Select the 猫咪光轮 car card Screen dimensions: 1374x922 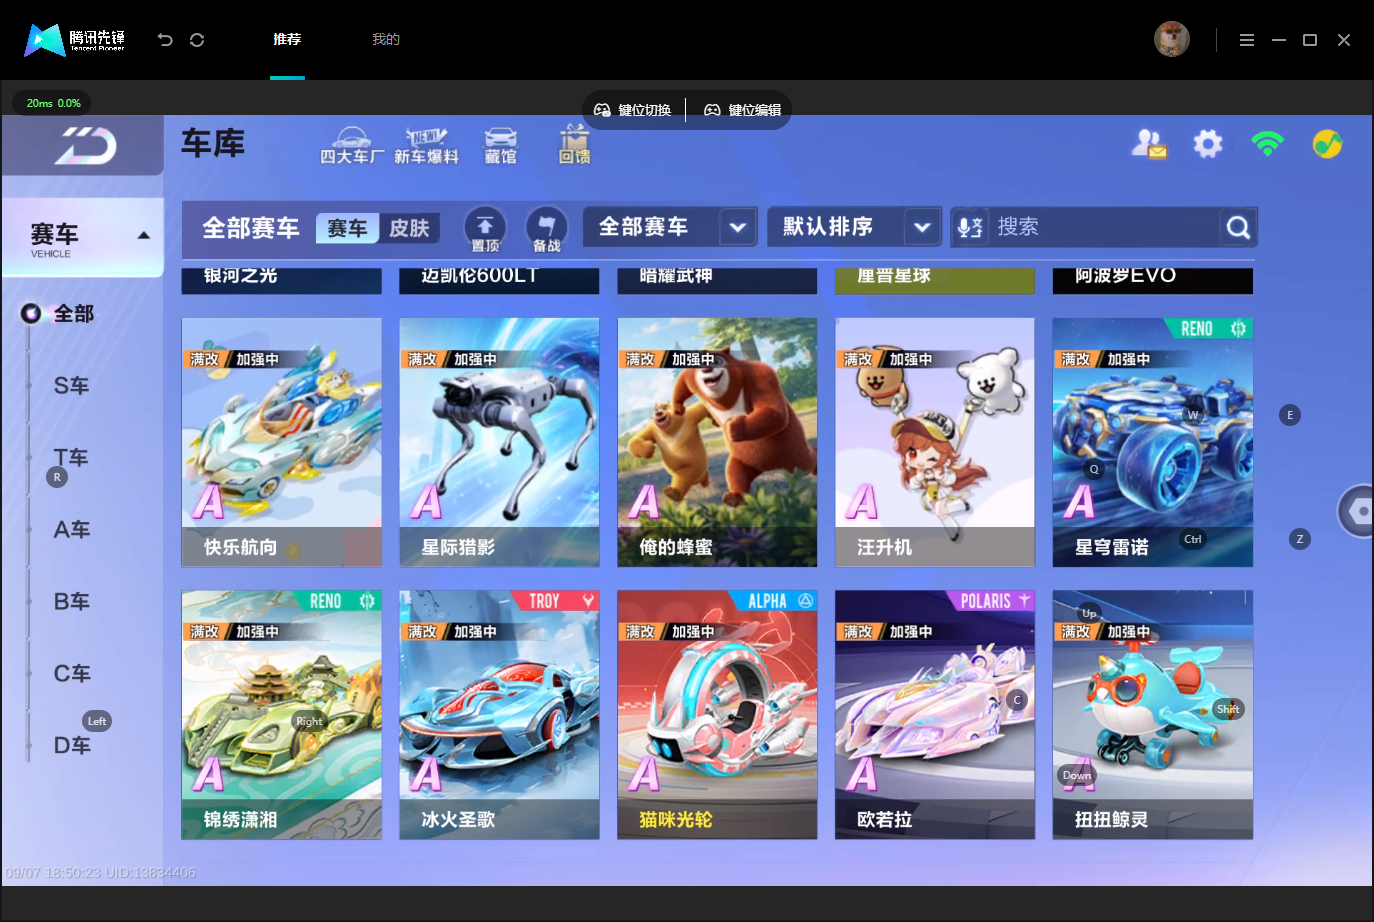coord(717,714)
